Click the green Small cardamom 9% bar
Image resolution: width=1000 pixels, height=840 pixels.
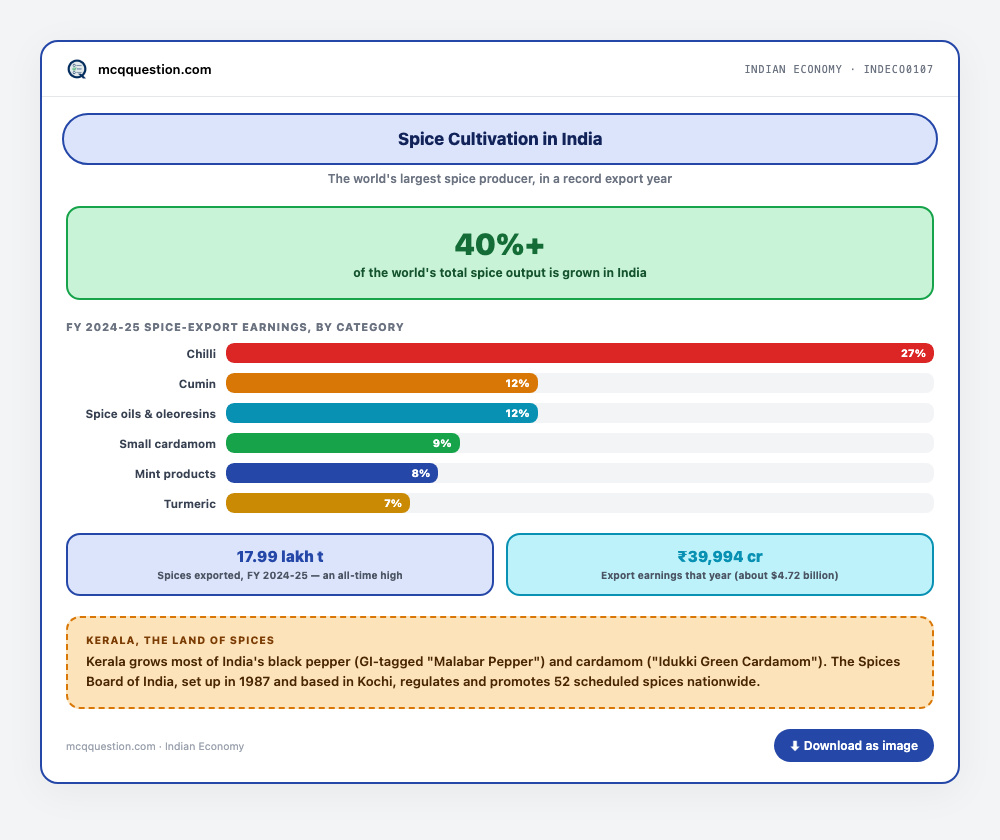(x=343, y=443)
